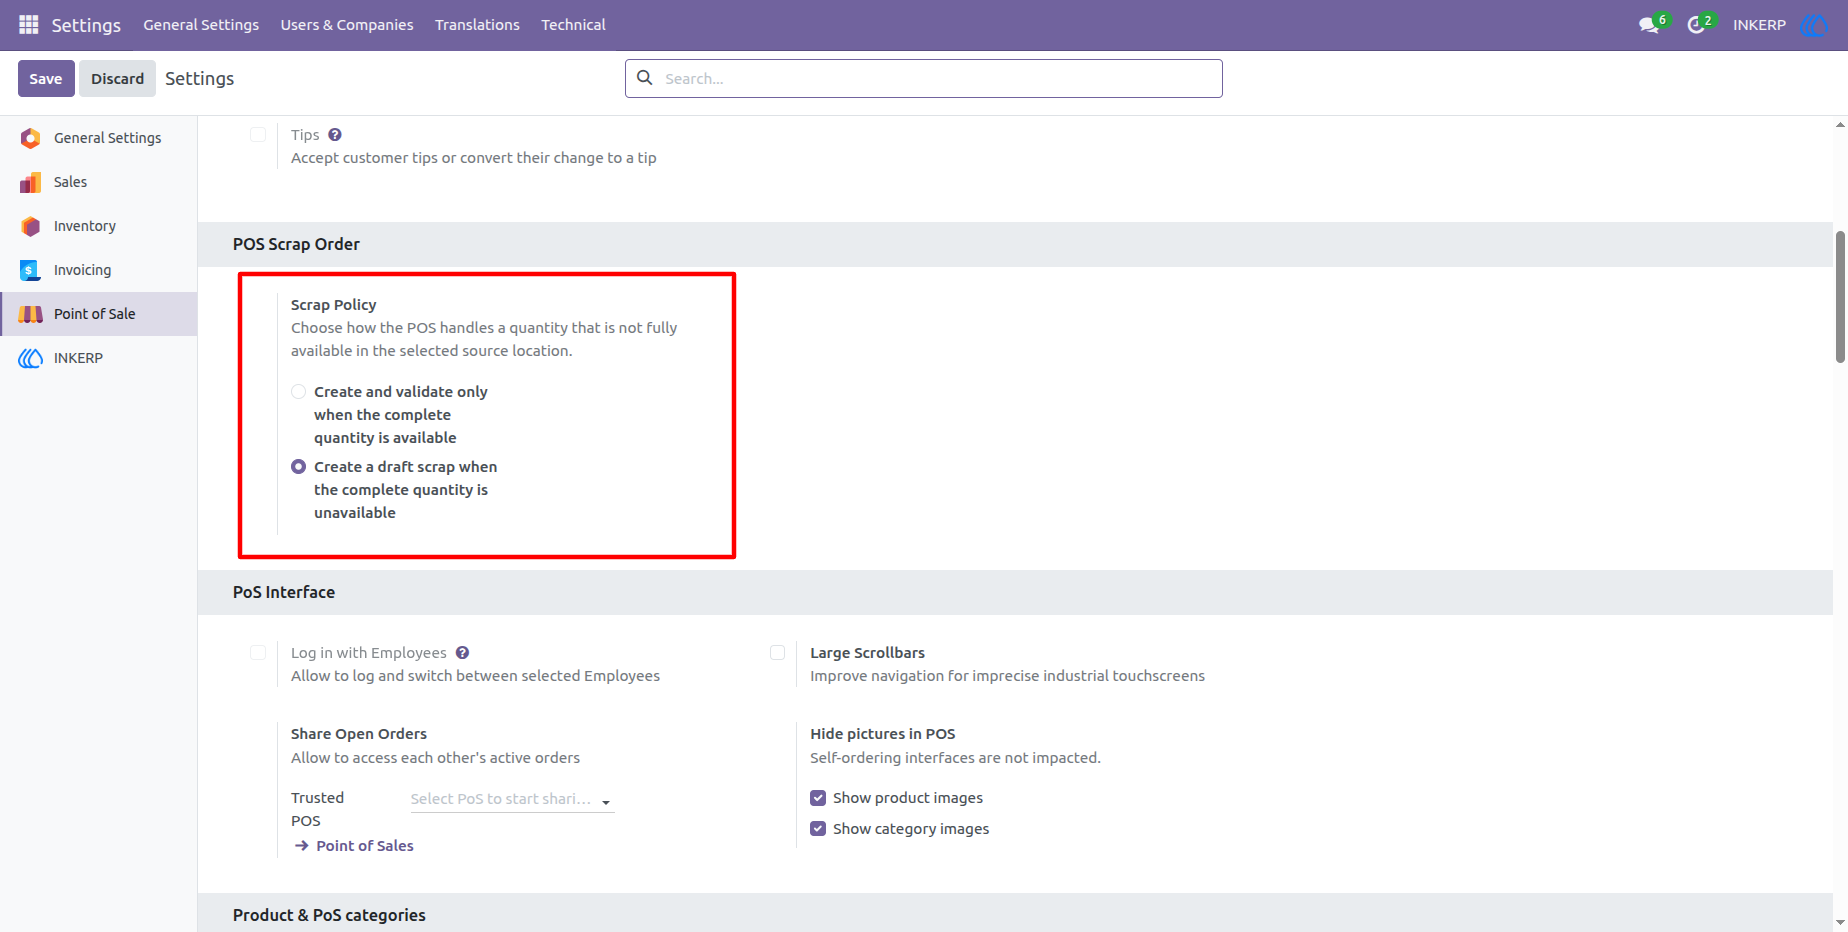Enable Log in with Employees checkbox

click(258, 653)
